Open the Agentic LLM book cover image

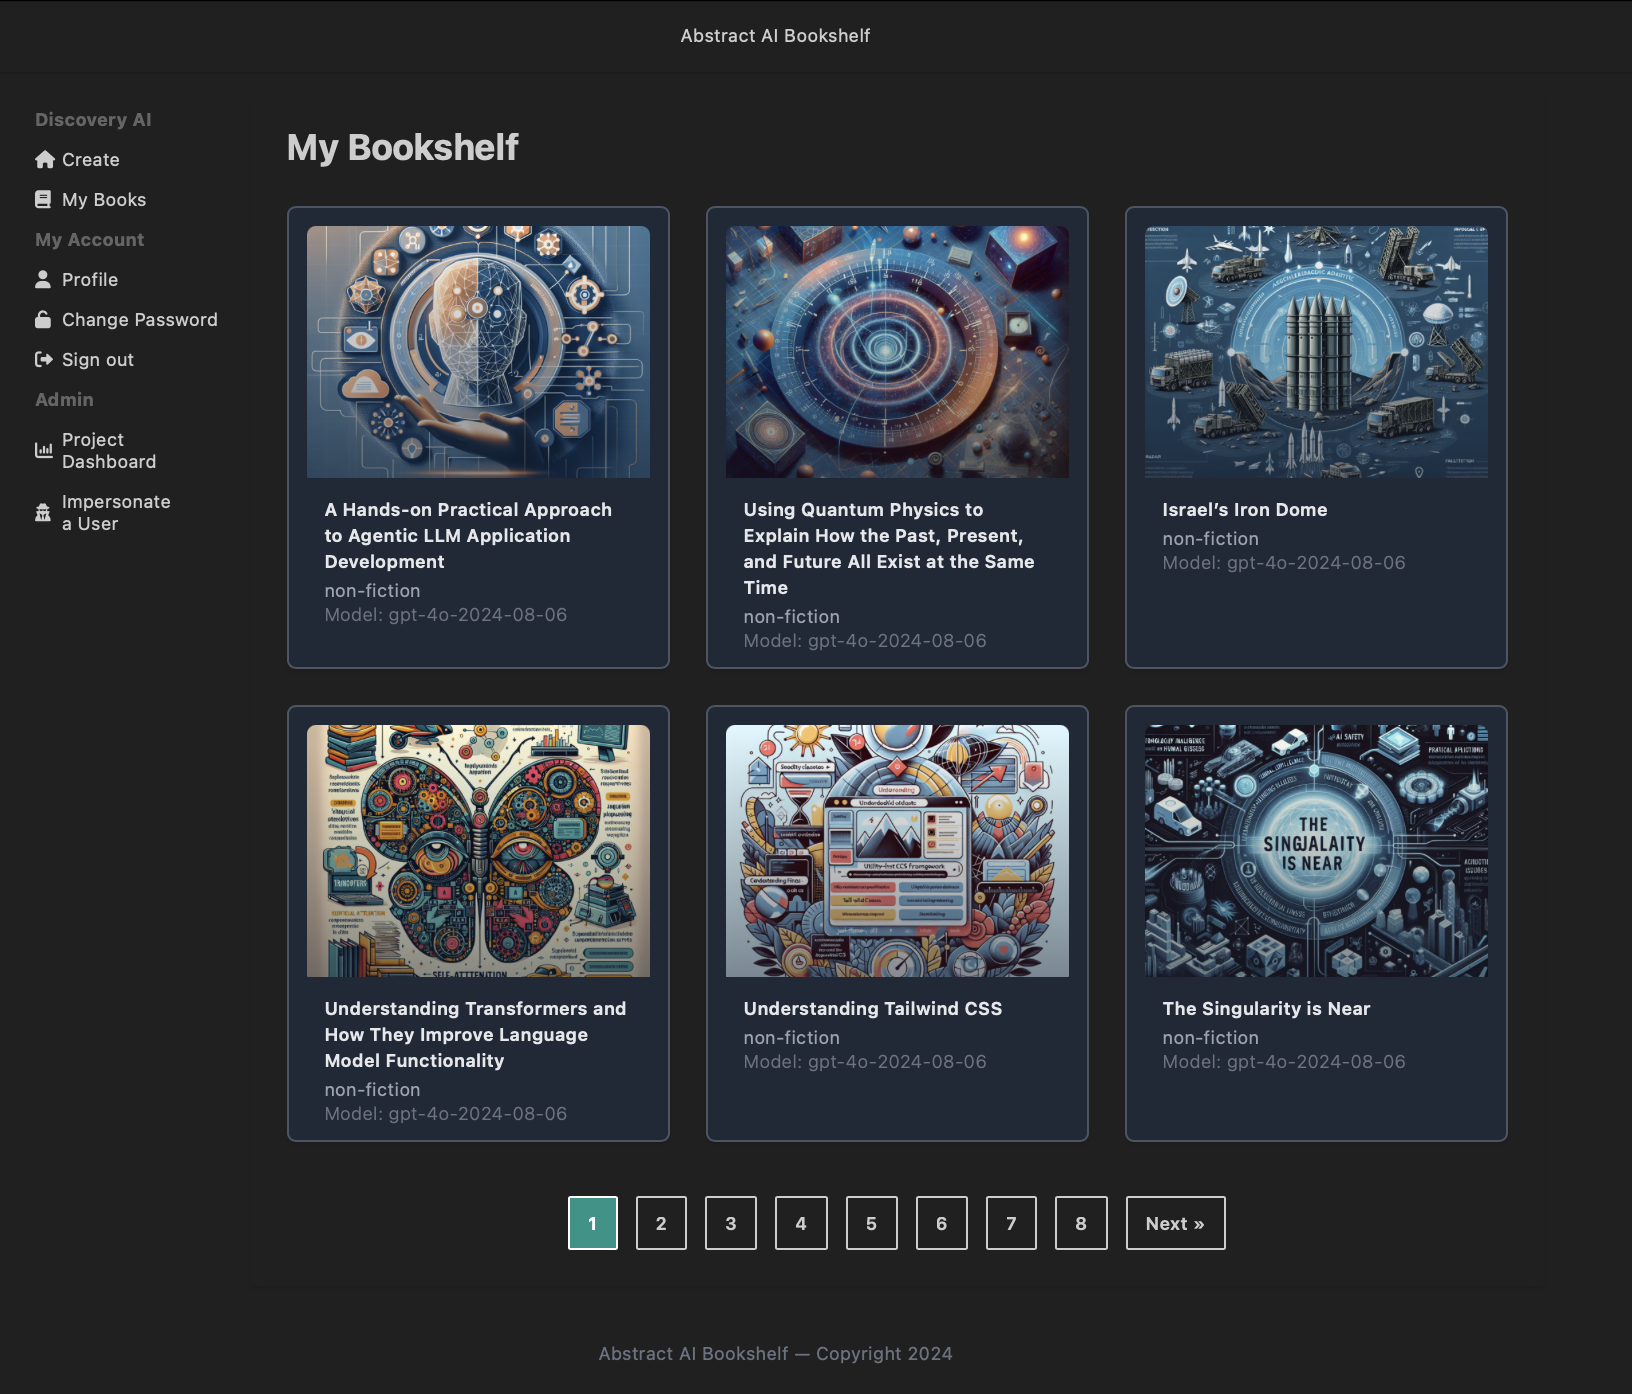pos(478,352)
